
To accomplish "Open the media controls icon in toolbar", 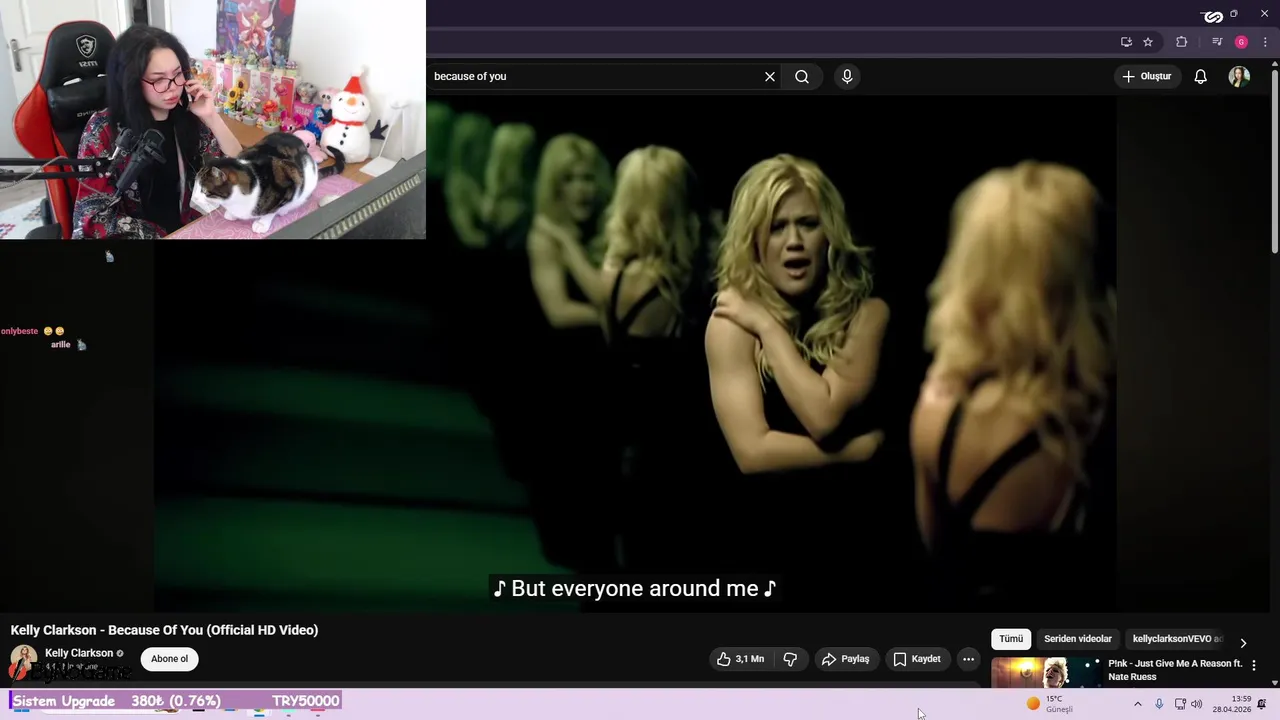I will coord(1217,42).
